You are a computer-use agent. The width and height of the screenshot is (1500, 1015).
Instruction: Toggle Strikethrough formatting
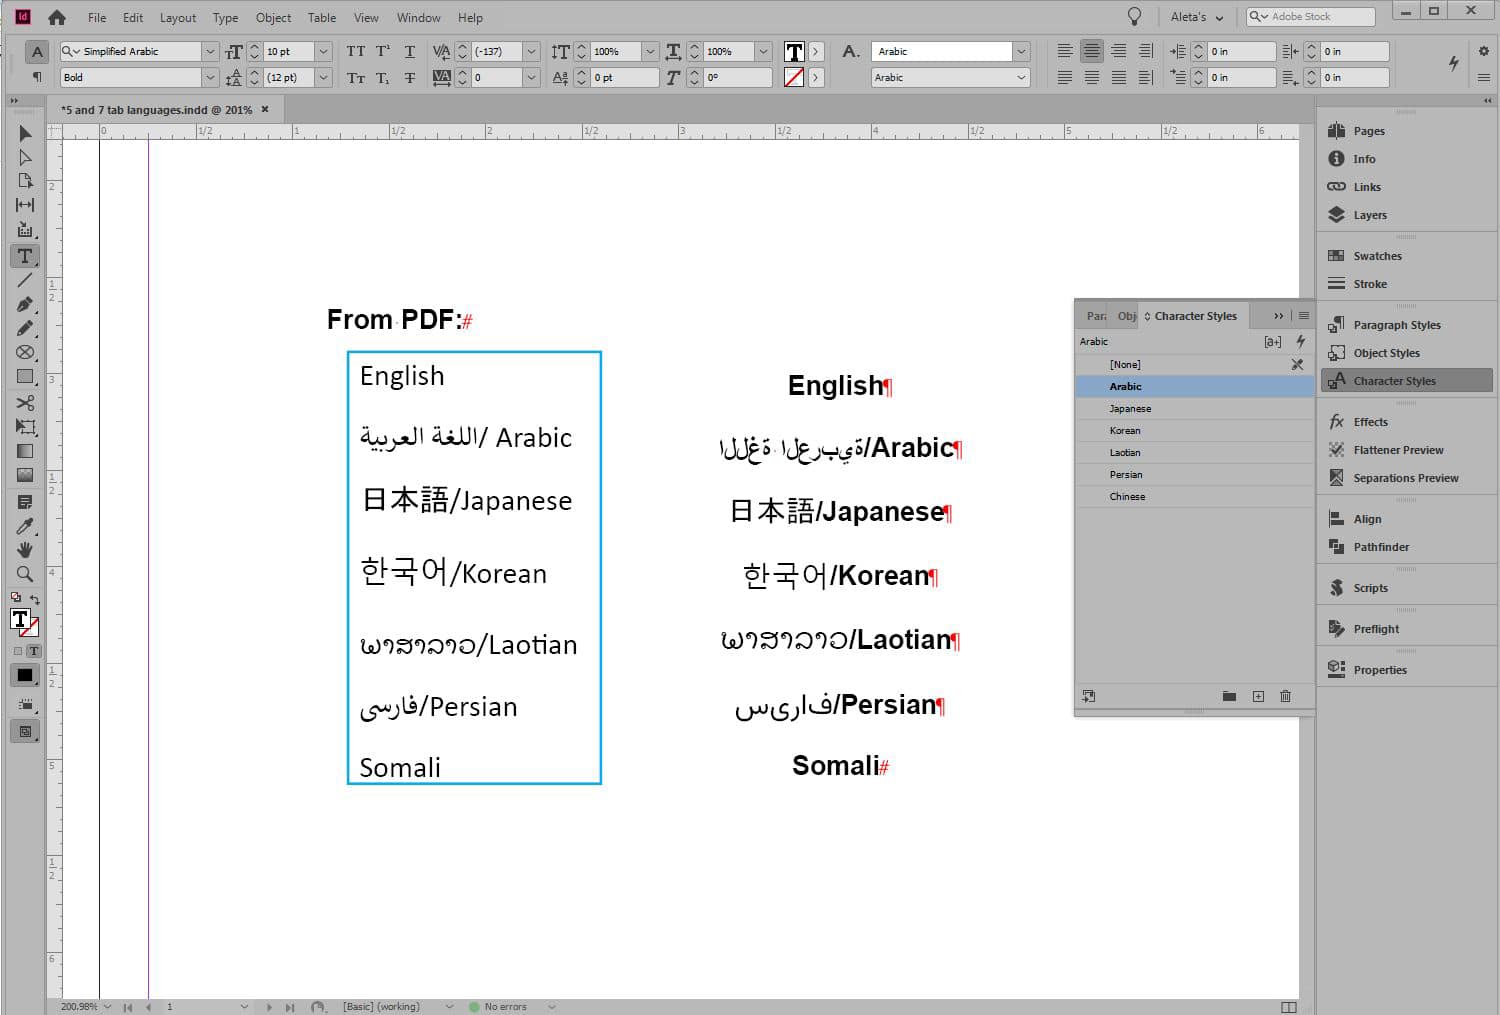click(x=410, y=77)
